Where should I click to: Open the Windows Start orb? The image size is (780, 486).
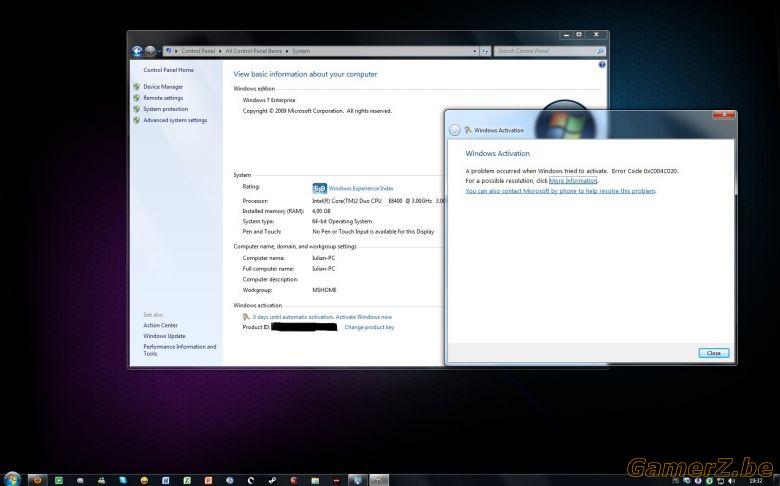click(11, 480)
